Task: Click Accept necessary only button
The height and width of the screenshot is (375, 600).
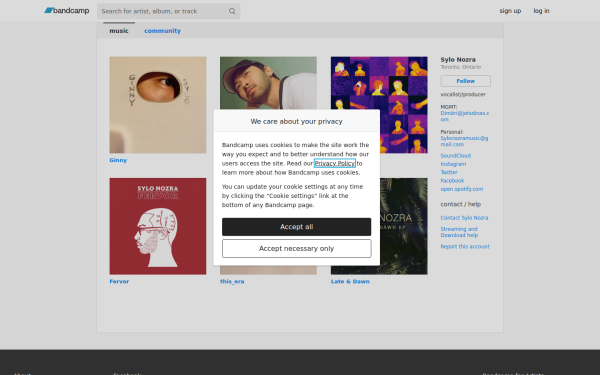Action: pos(297,249)
